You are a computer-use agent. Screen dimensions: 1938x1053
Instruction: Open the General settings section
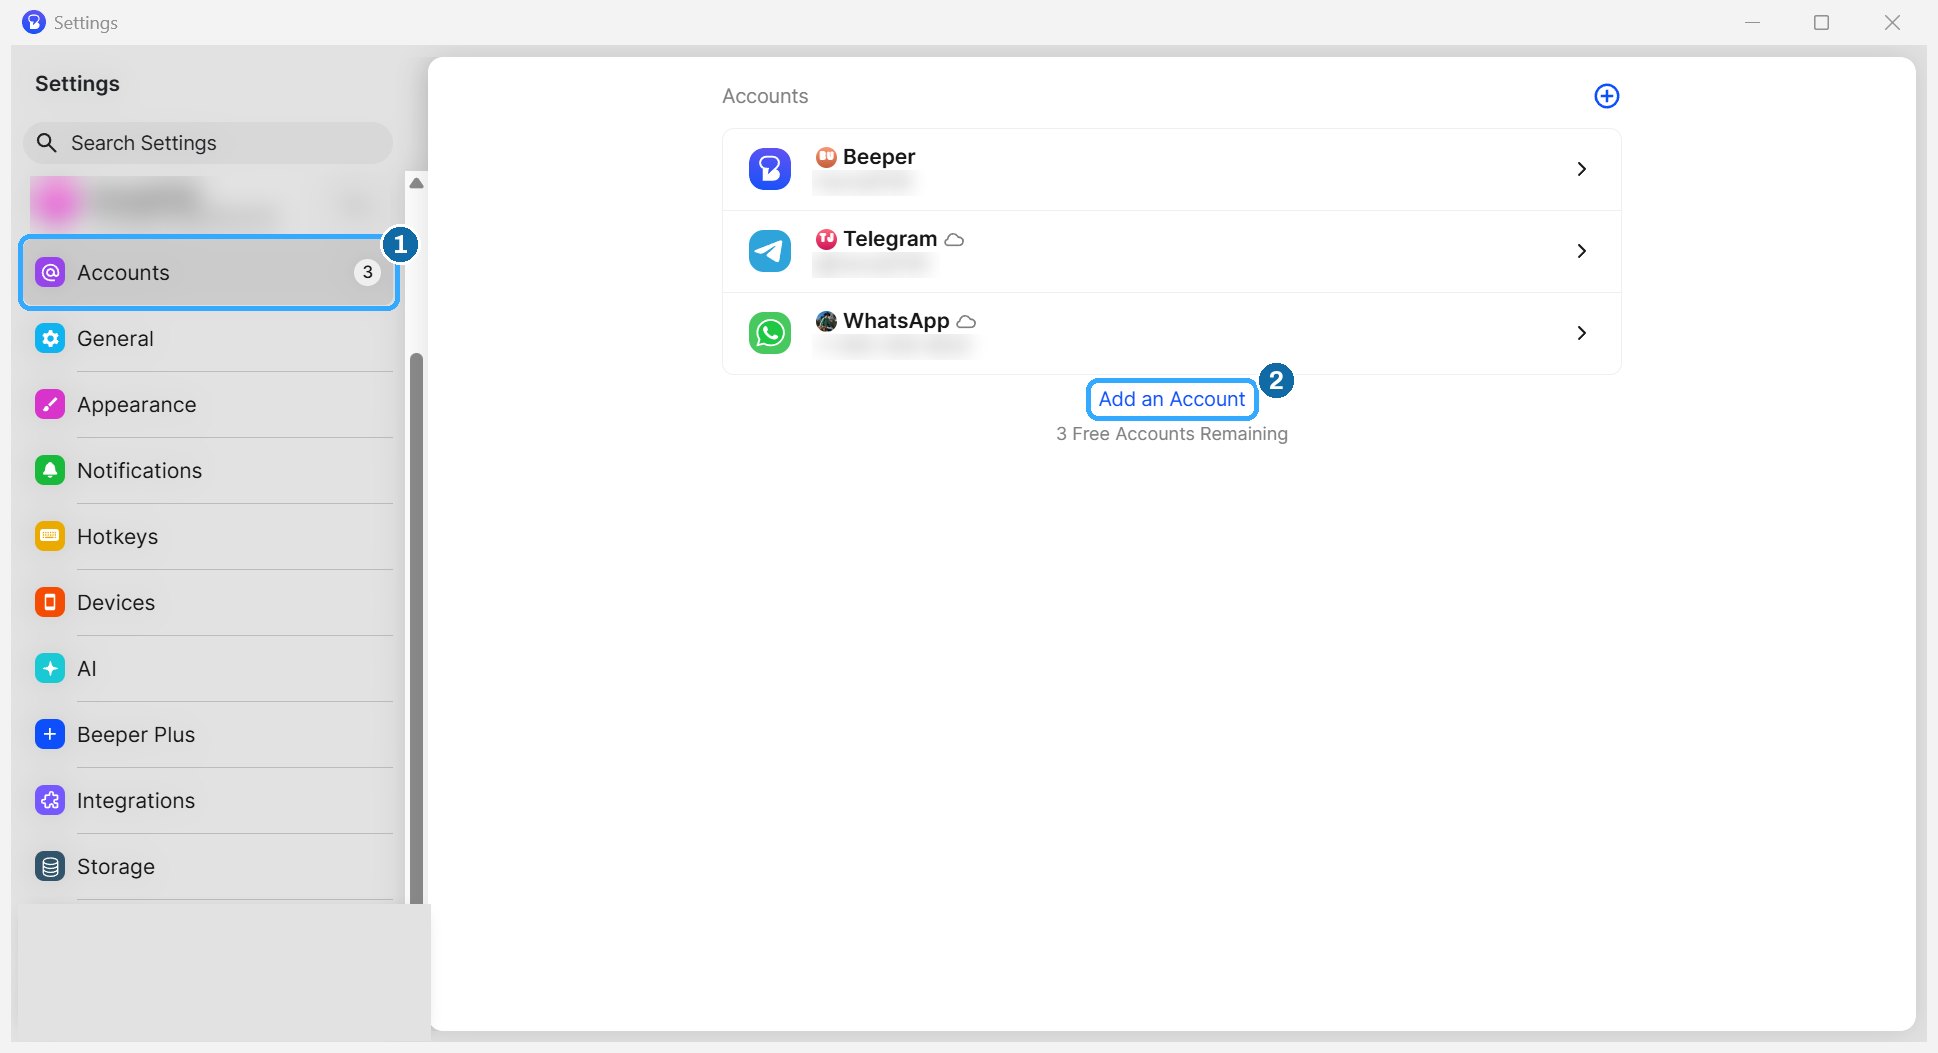209,338
